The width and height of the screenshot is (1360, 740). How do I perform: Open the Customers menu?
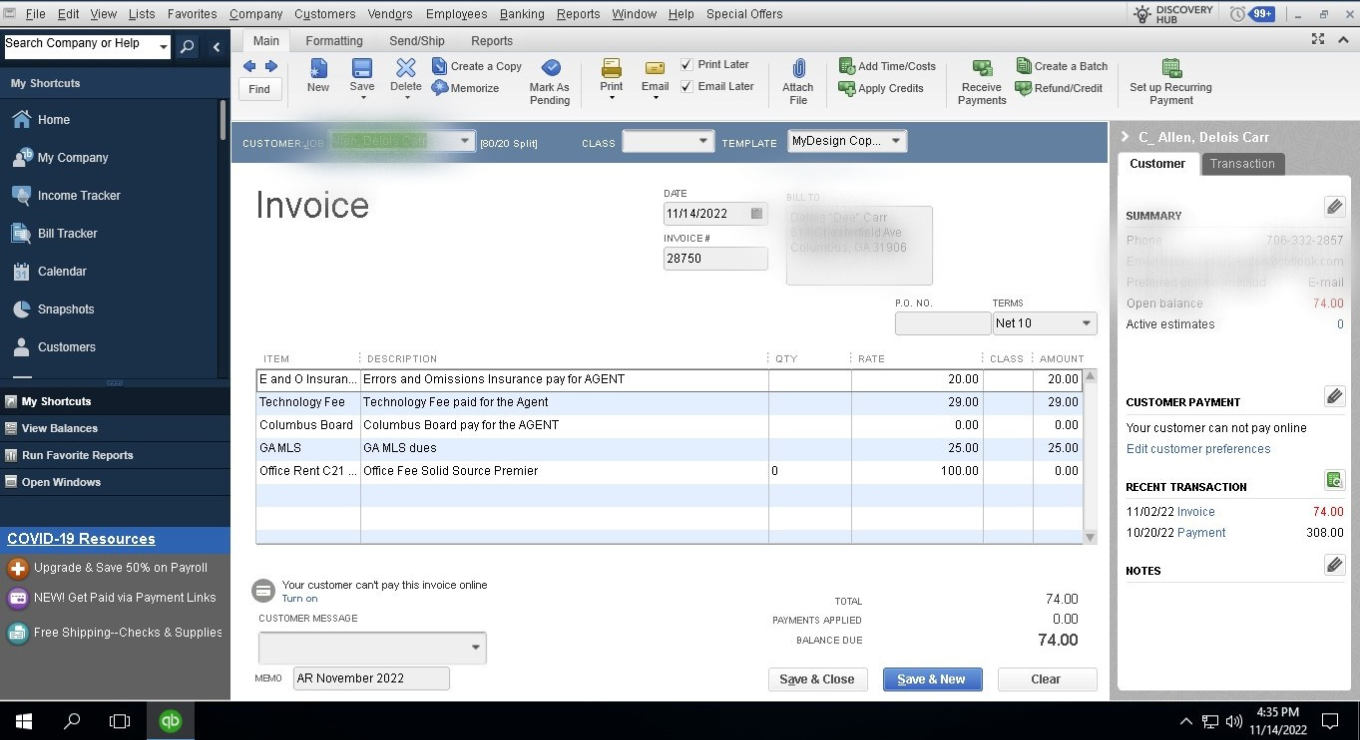click(324, 14)
